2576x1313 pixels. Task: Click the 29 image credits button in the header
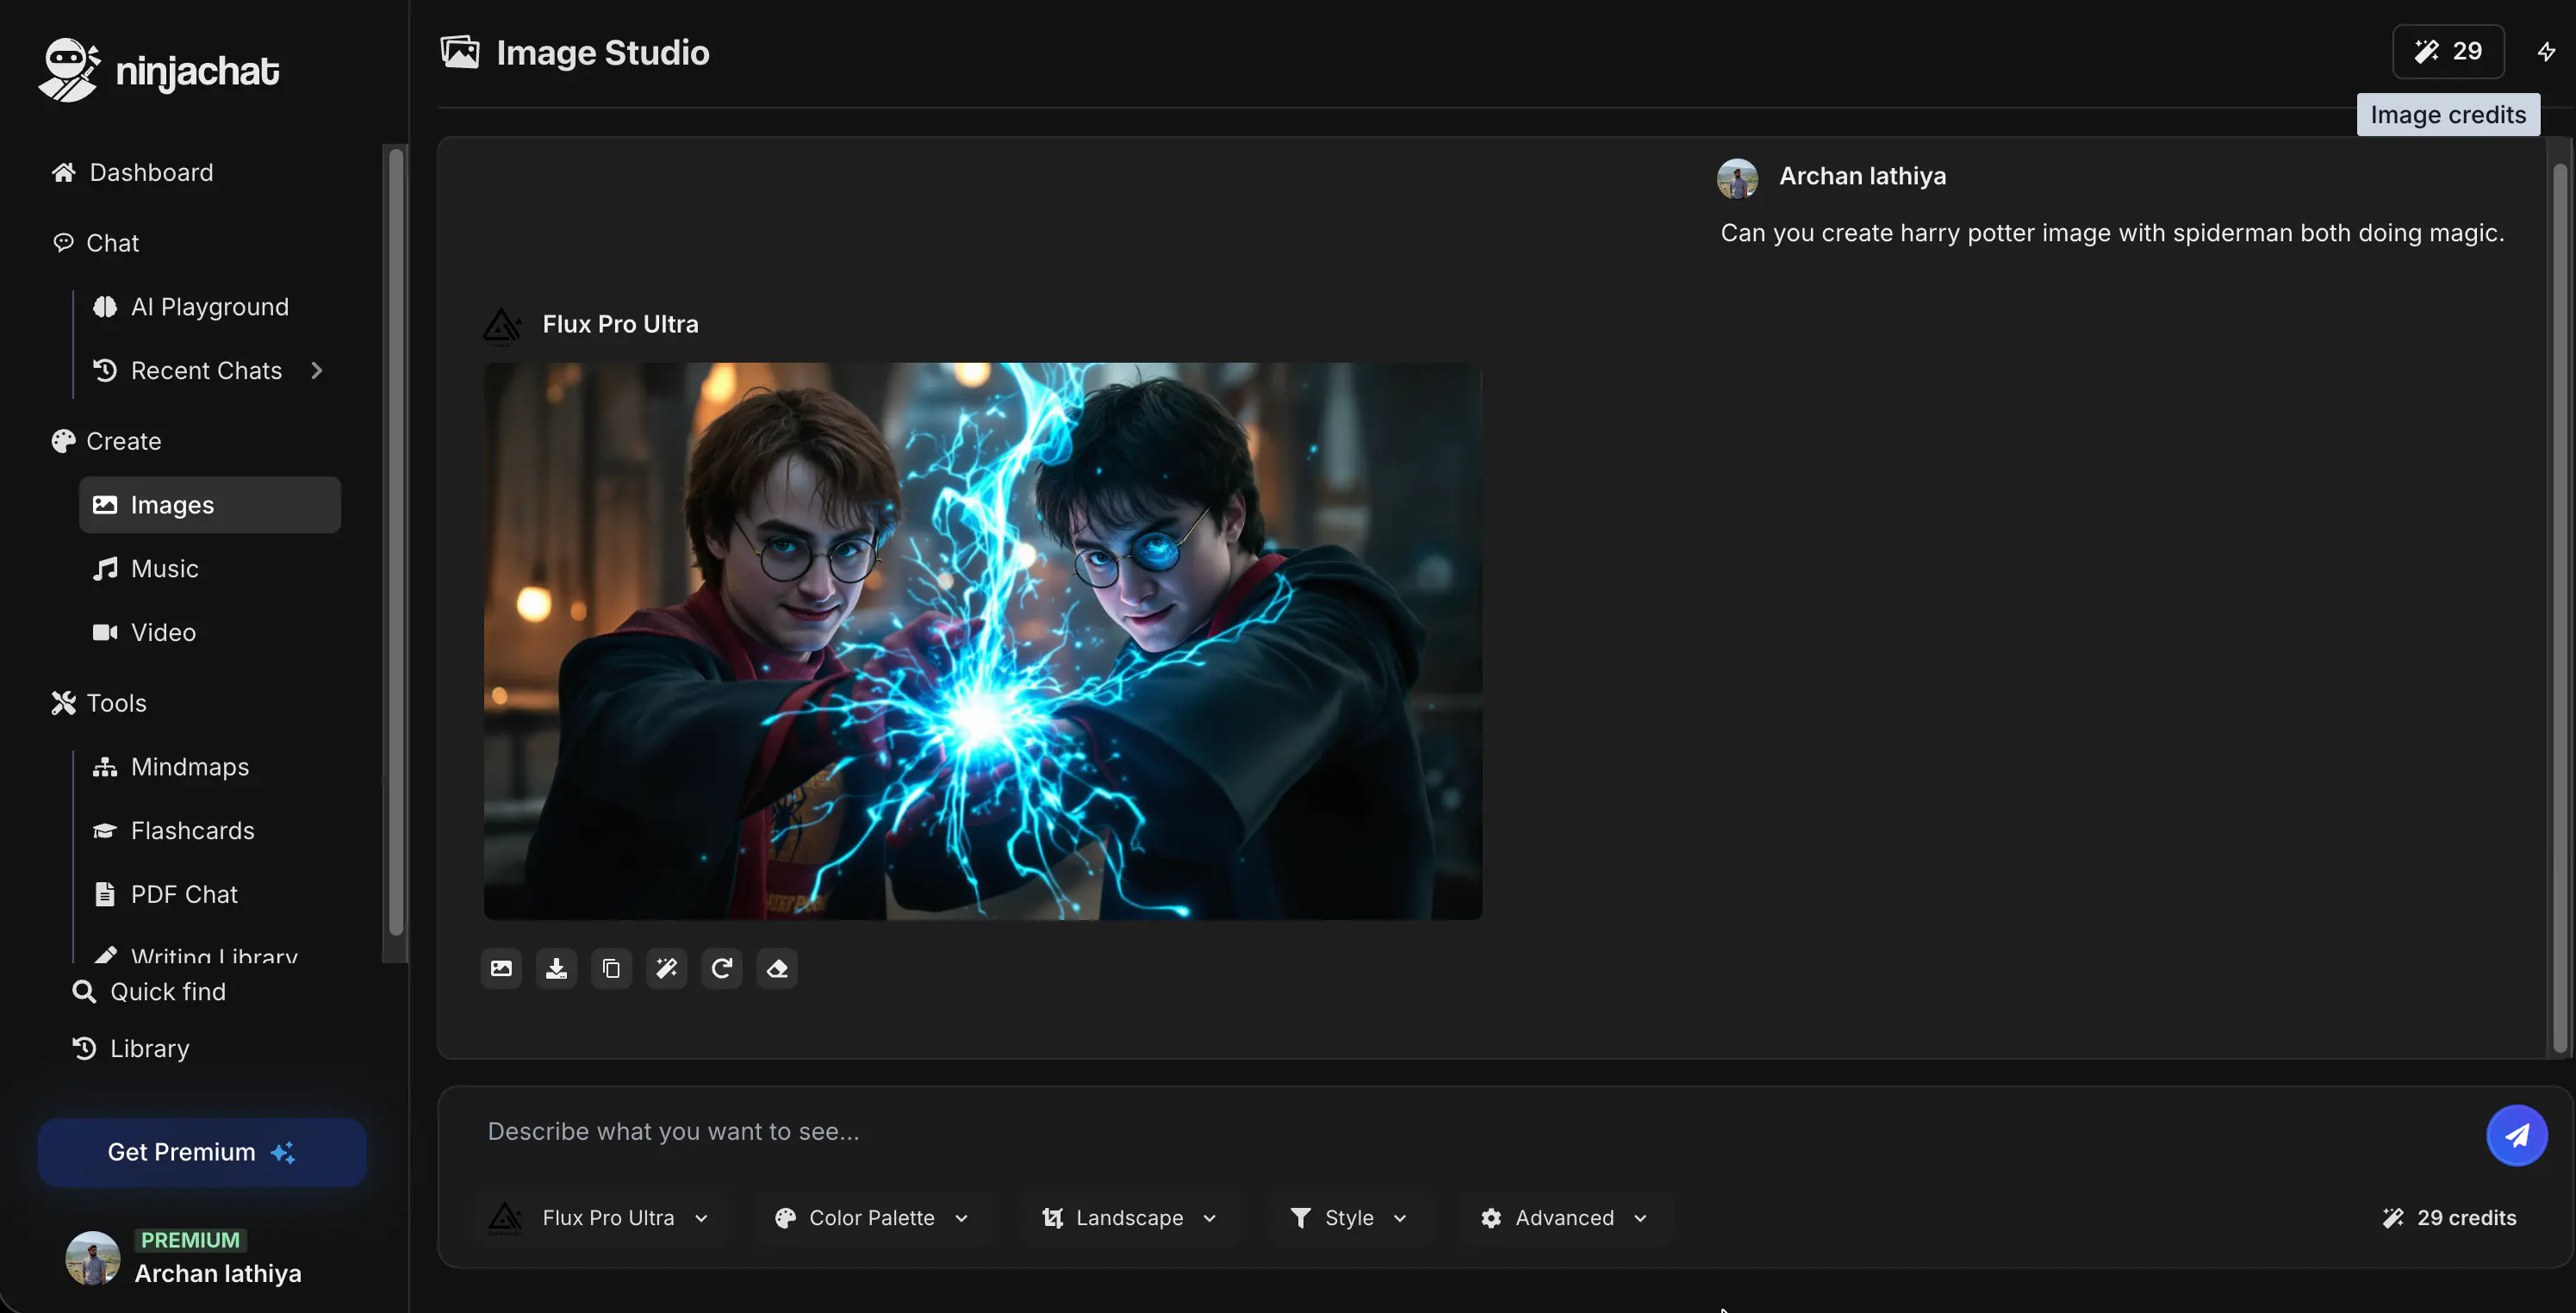2447,52
